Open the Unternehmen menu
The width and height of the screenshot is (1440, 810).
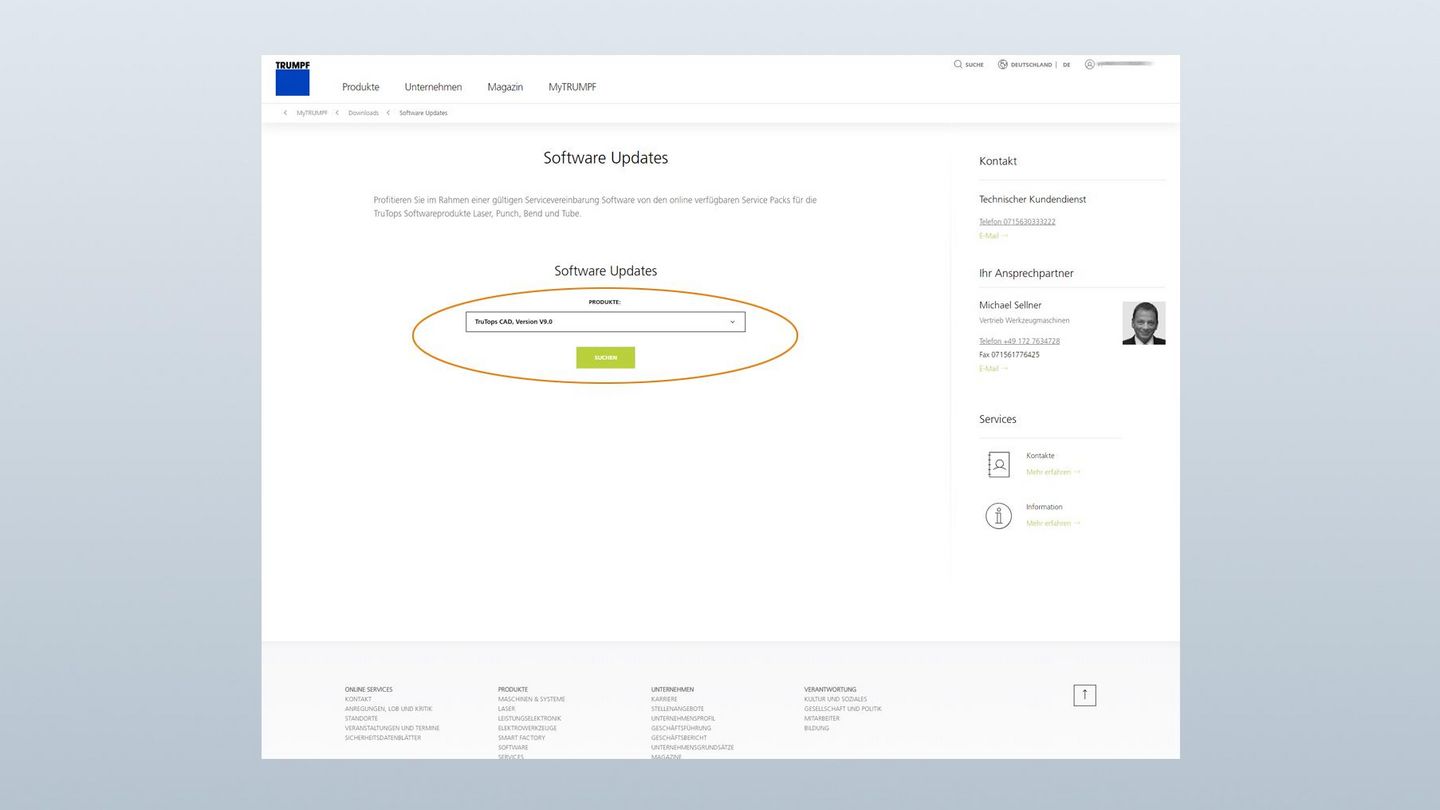(433, 87)
